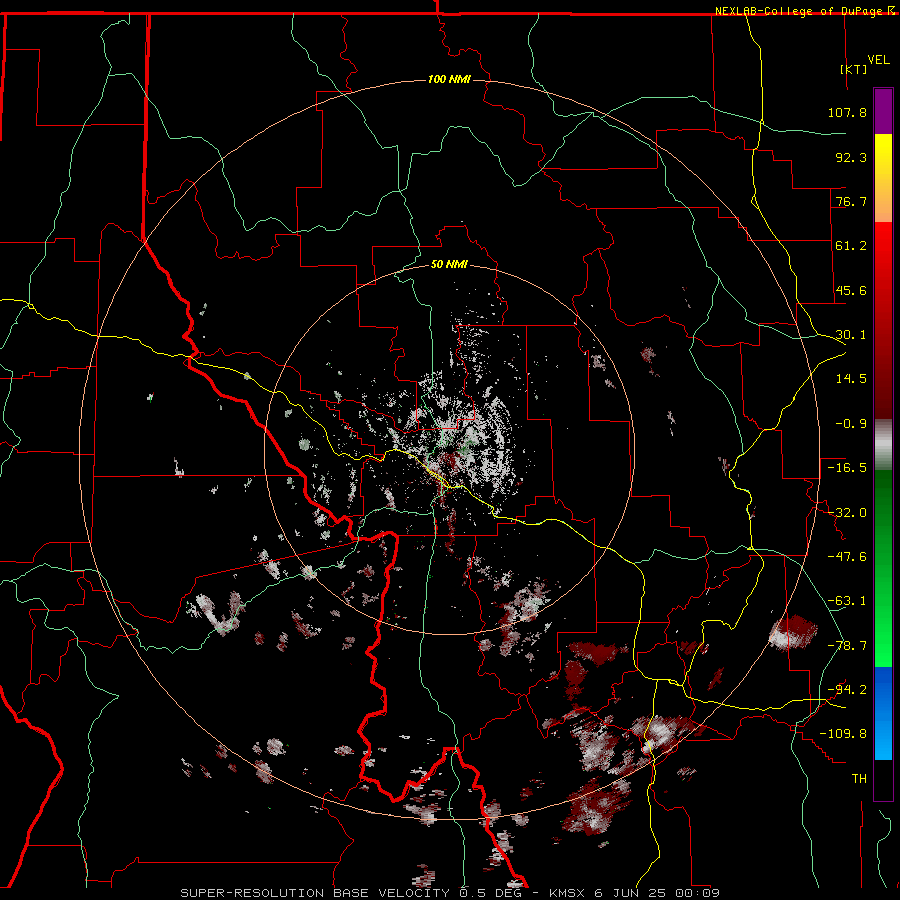Click the 14.5 velocity scale value
This screenshot has width=900, height=900.
click(851, 379)
